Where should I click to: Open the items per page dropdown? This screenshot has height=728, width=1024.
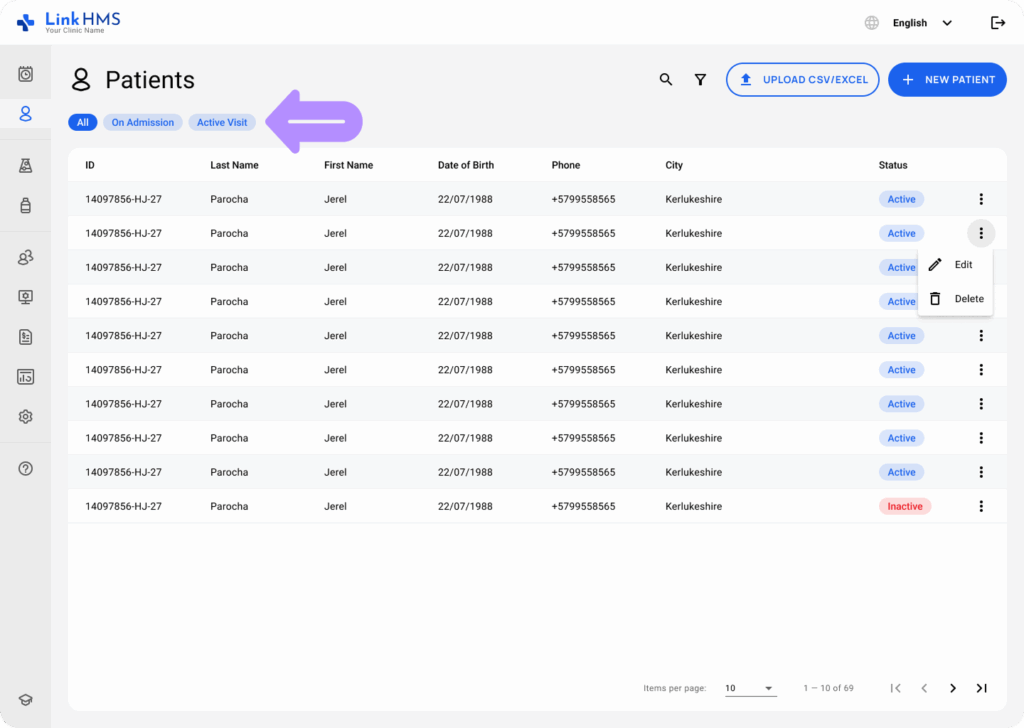[750, 688]
